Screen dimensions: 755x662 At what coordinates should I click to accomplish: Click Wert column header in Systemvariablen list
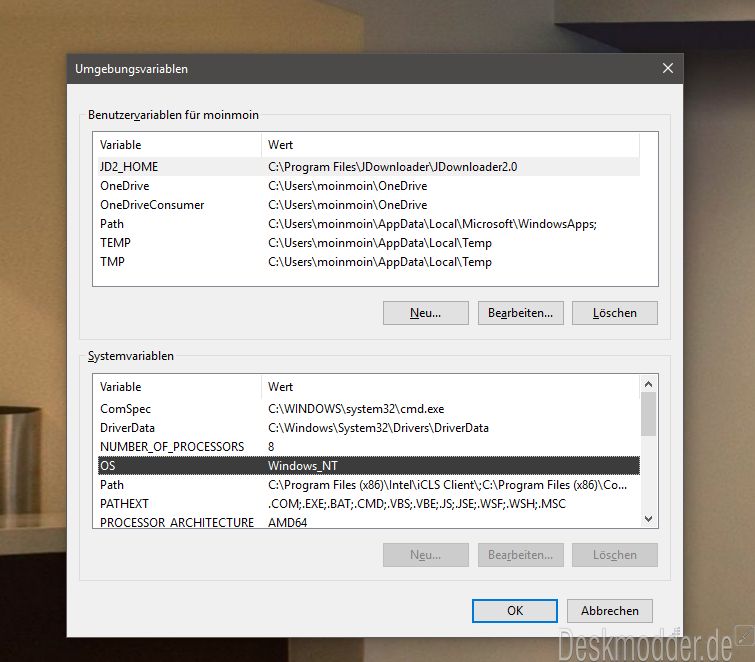pyautogui.click(x=450, y=387)
